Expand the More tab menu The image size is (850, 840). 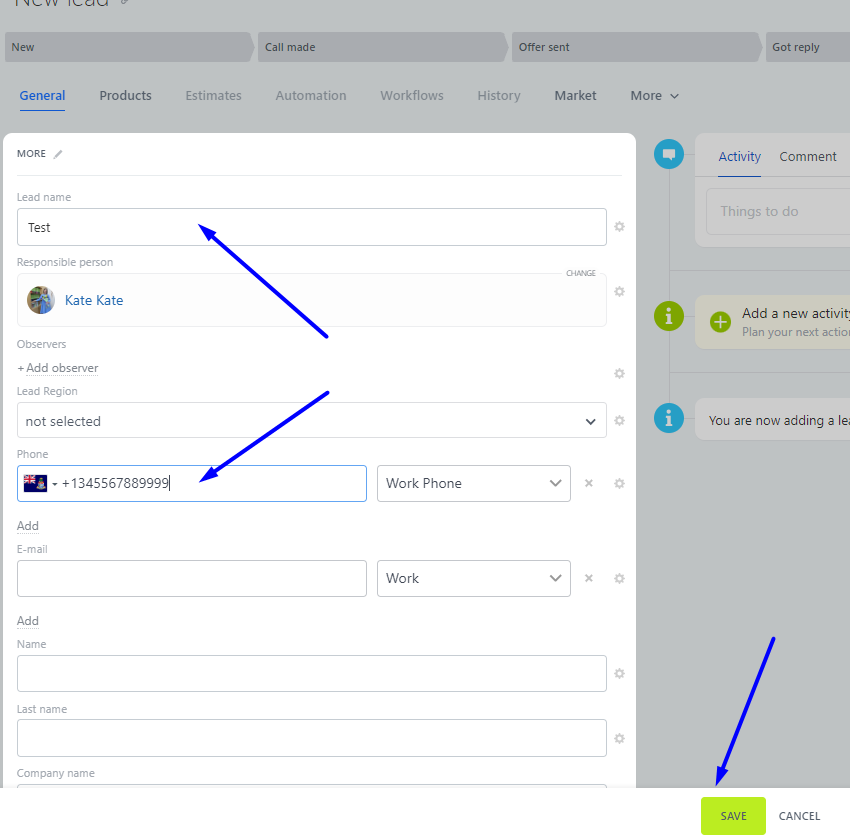point(654,96)
